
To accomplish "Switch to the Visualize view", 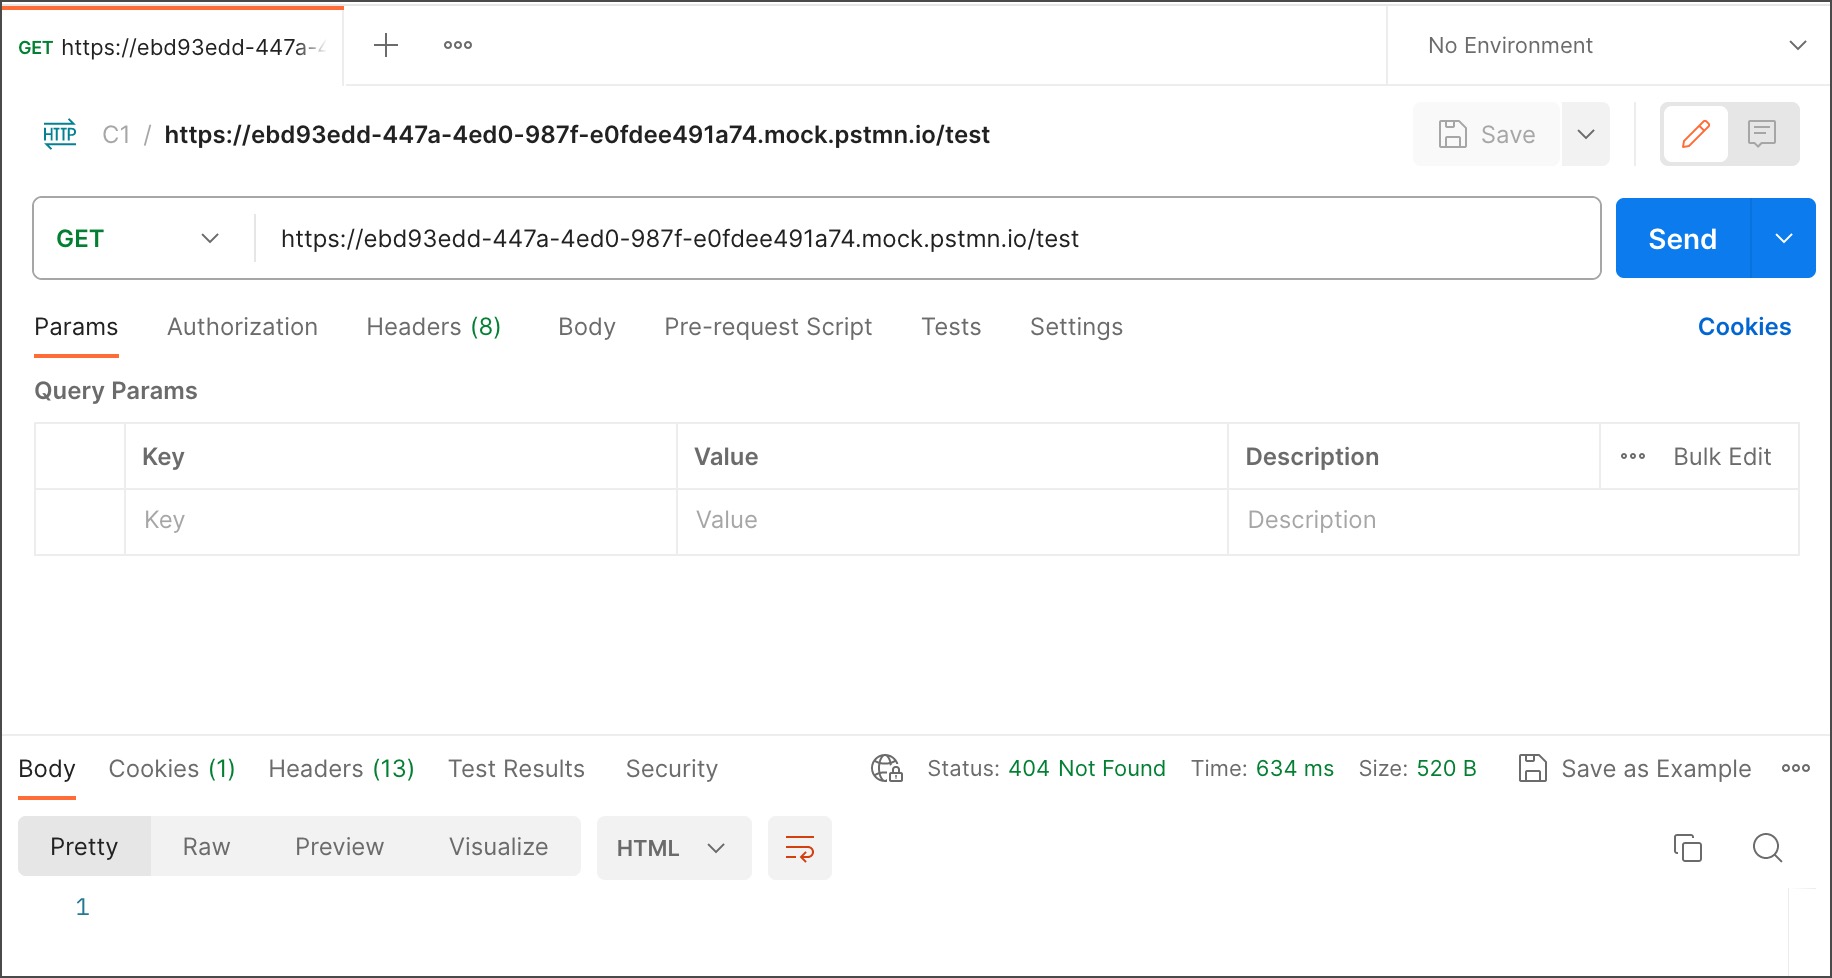I will click(498, 846).
